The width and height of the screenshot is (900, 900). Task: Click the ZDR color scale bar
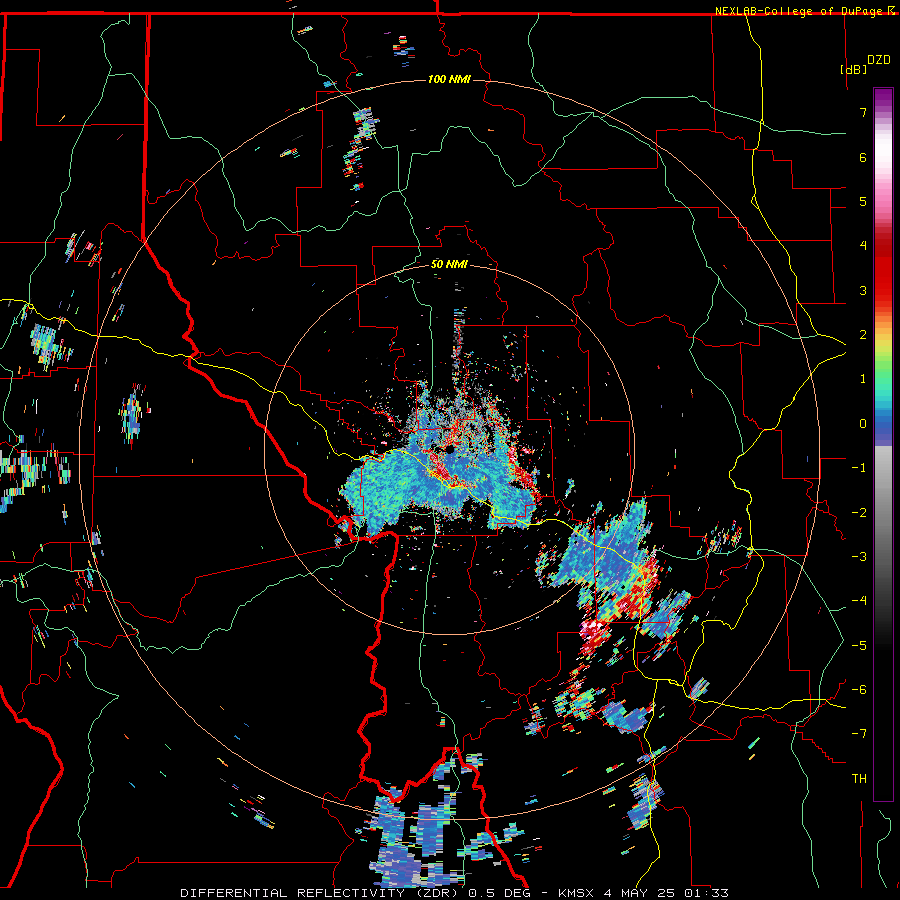coord(883,444)
